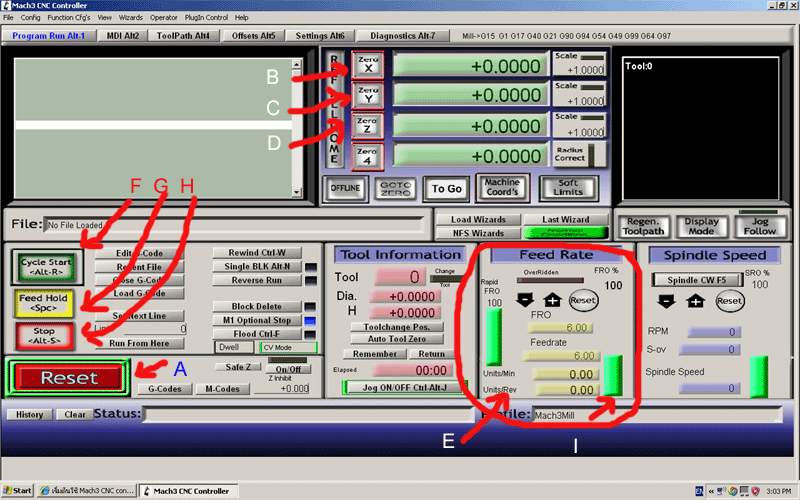
Task: Switch to Settings Alt6 screen
Action: pos(320,36)
